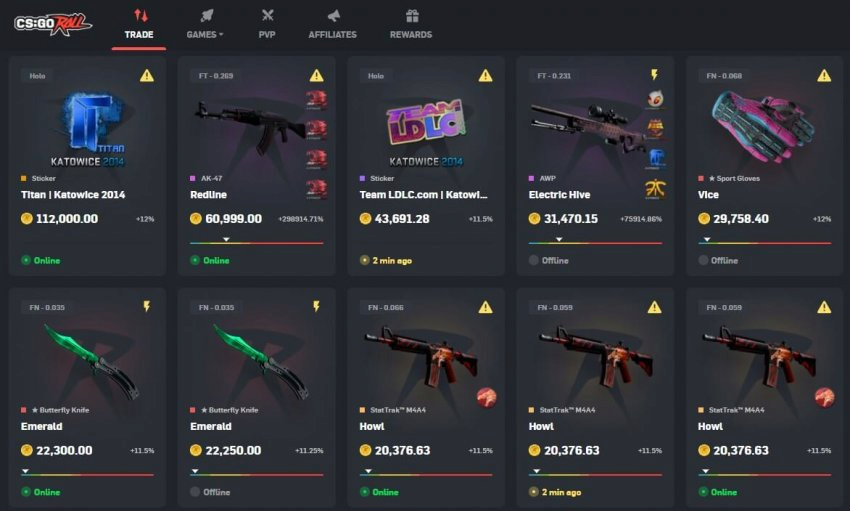Click the CS:GO Roll logo

tap(53, 24)
